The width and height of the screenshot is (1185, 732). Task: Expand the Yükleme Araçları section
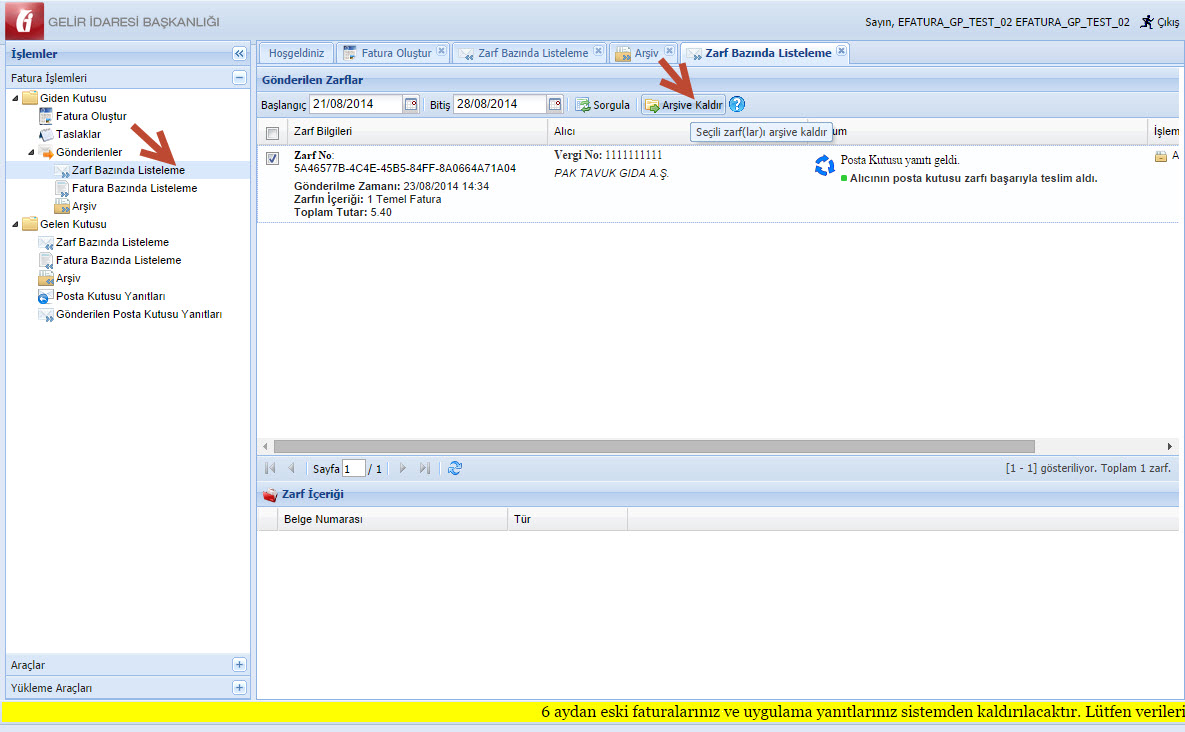[x=239, y=688]
